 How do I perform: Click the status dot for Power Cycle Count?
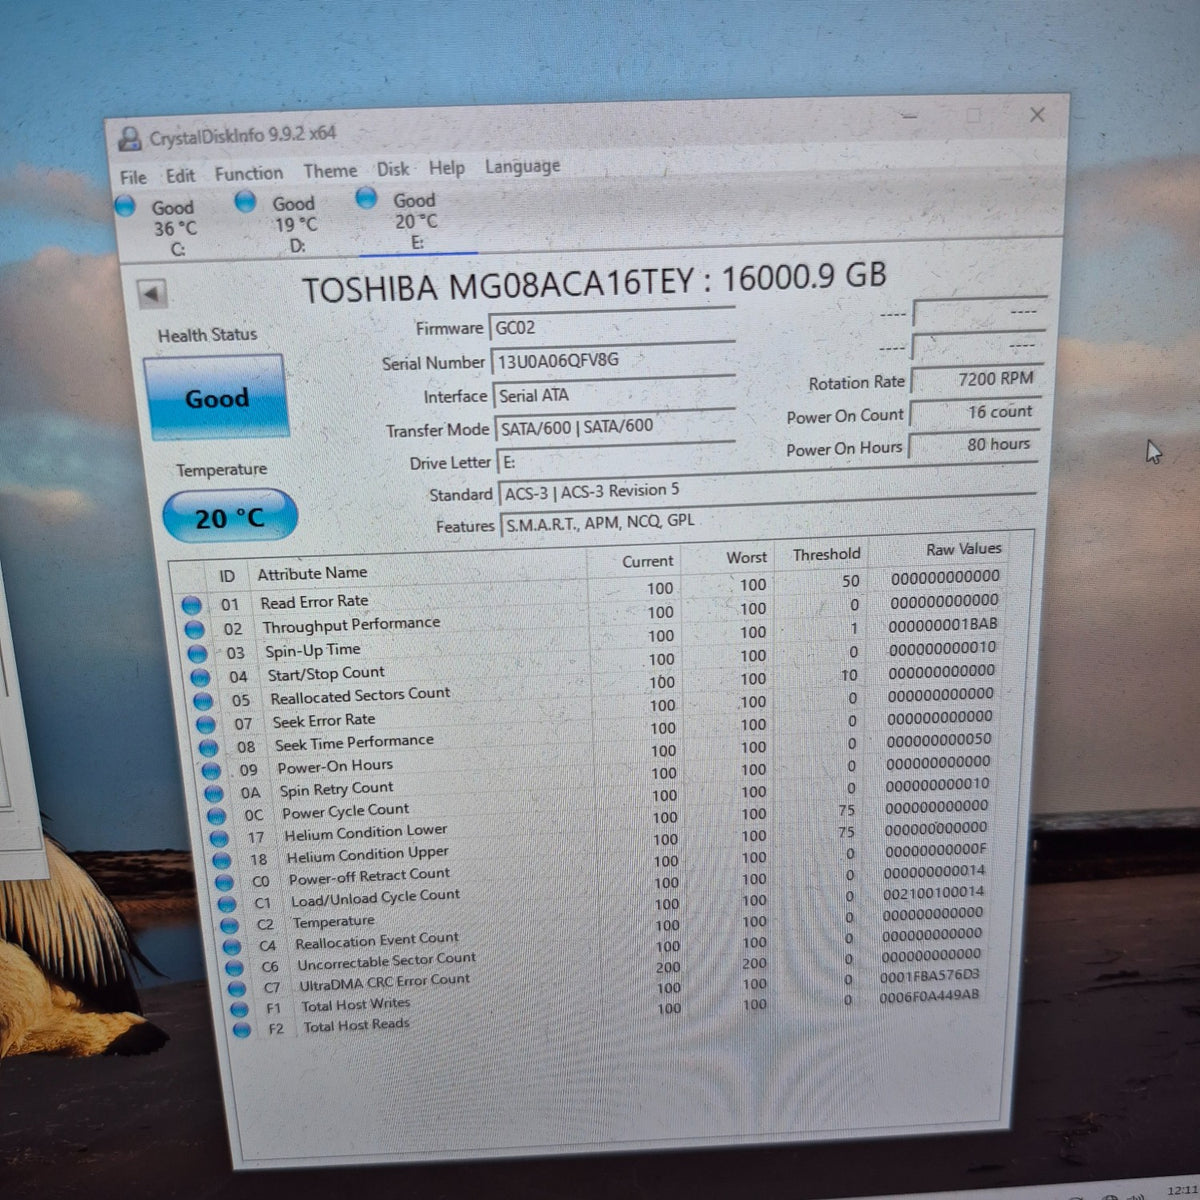pos(217,816)
